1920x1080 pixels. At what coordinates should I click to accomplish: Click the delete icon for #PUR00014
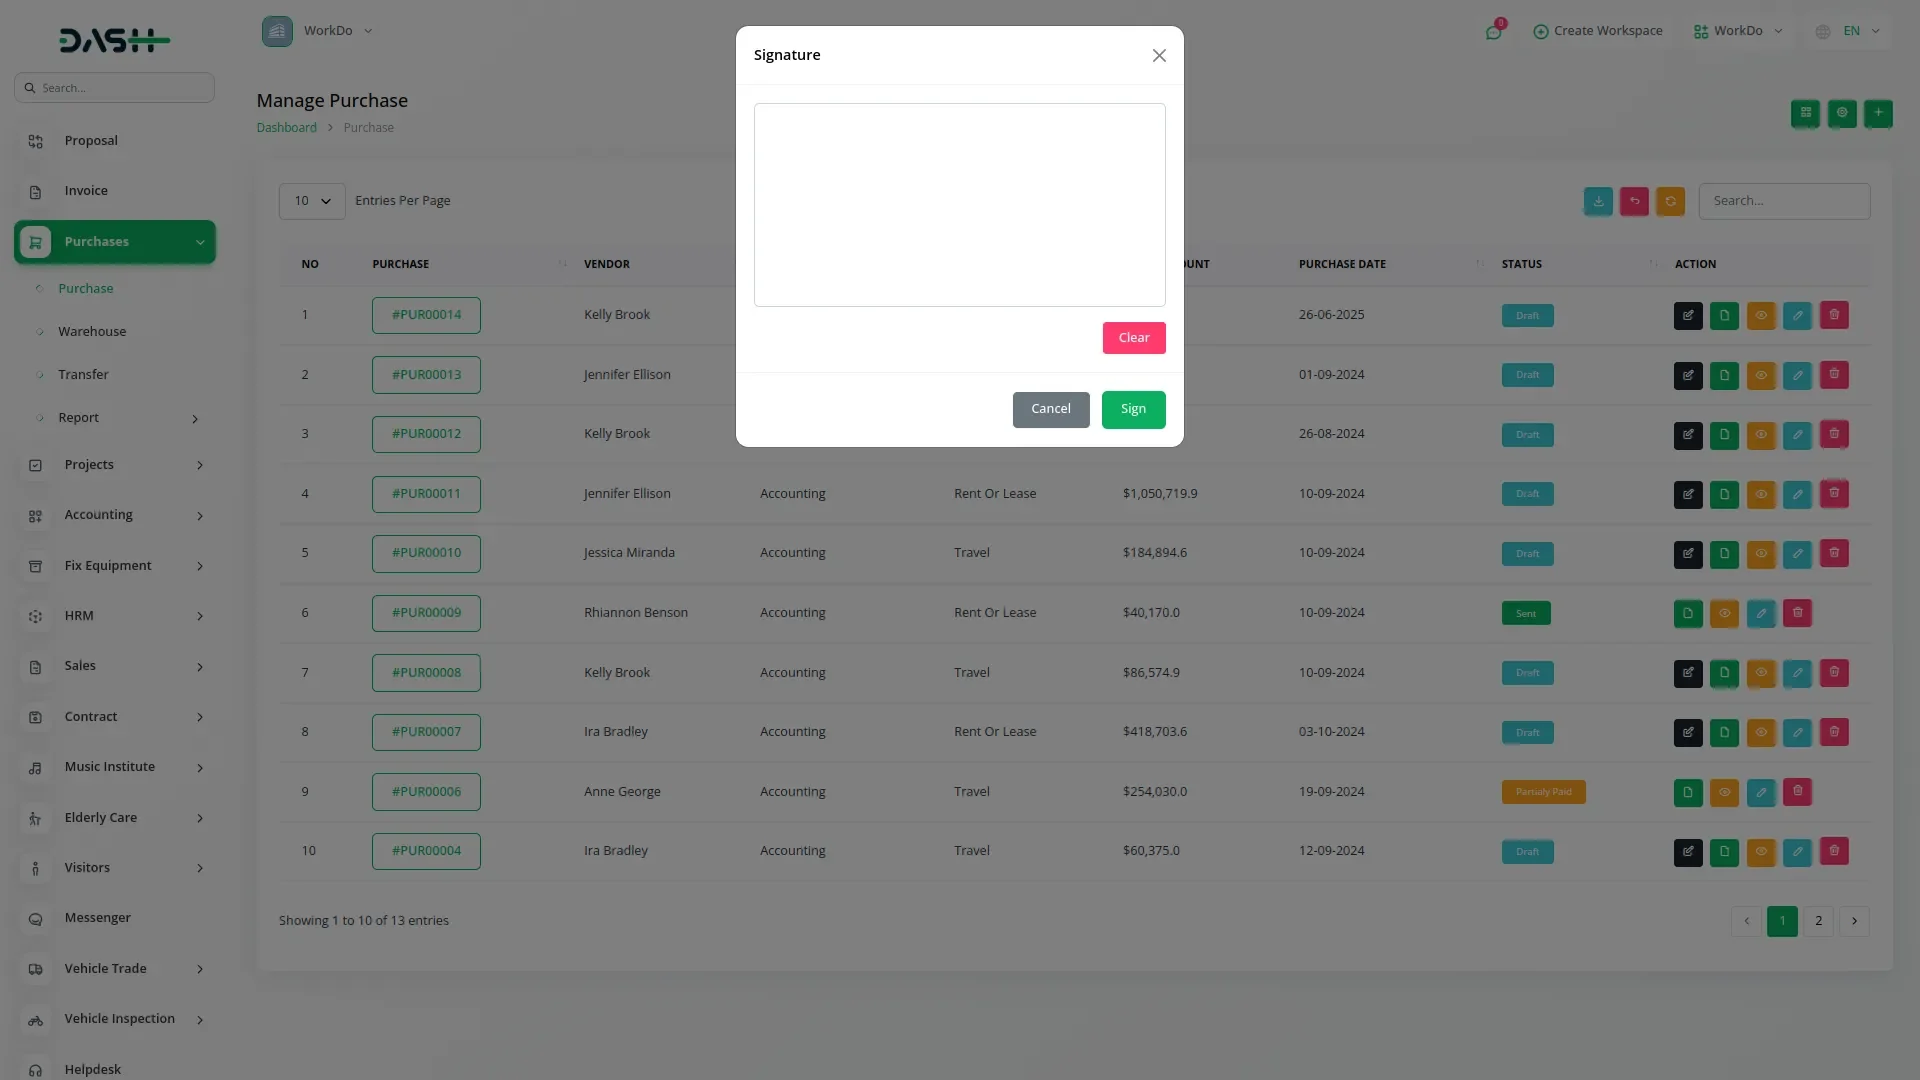tap(1834, 315)
